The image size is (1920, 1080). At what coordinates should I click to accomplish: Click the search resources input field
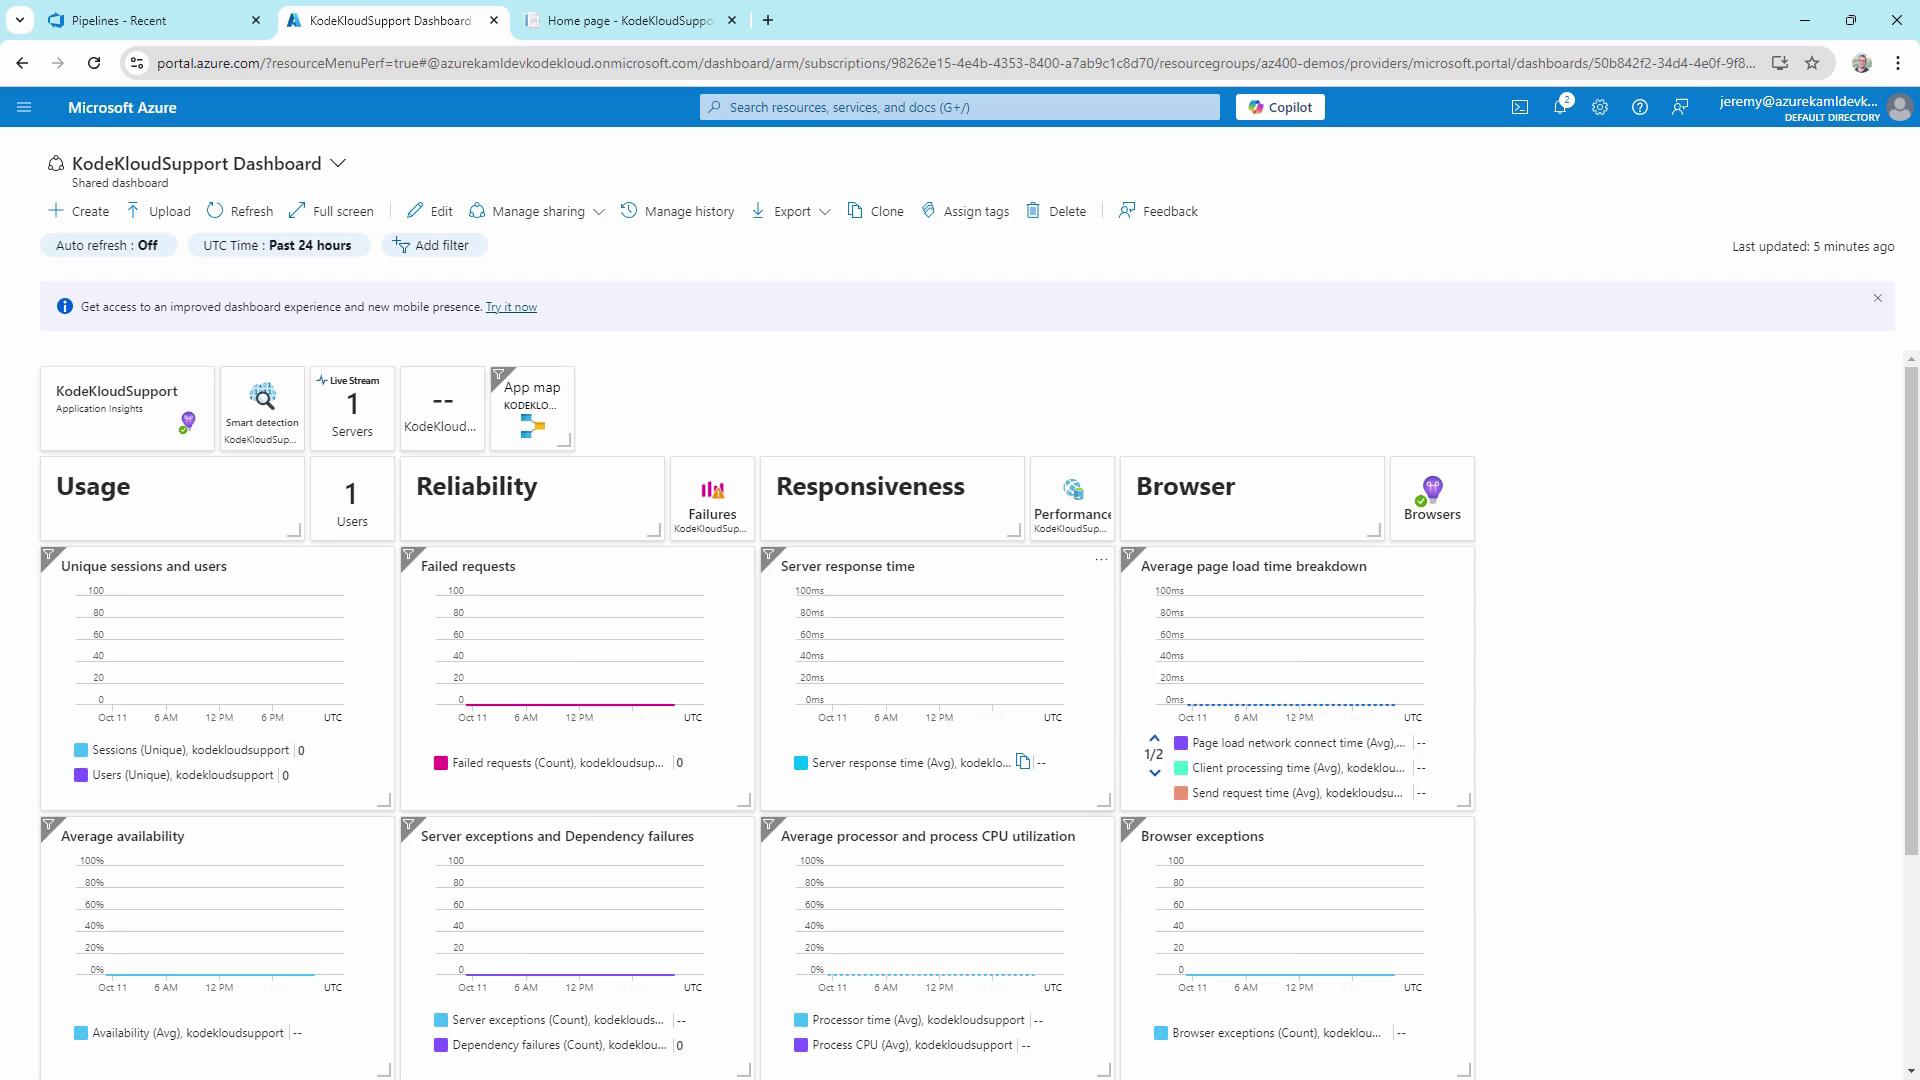click(x=960, y=107)
